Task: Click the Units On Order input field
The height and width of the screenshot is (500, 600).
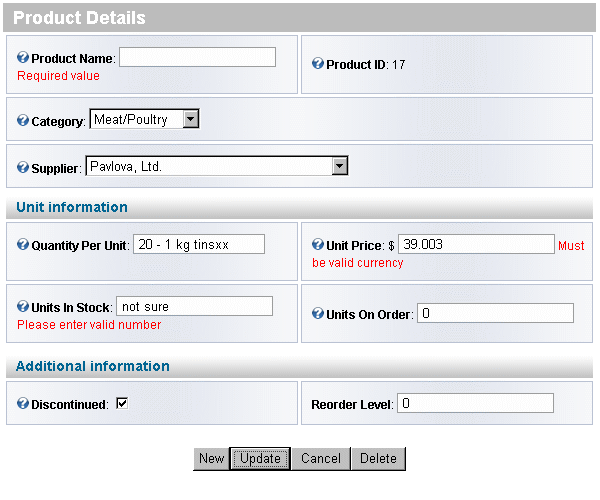Action: (496, 313)
